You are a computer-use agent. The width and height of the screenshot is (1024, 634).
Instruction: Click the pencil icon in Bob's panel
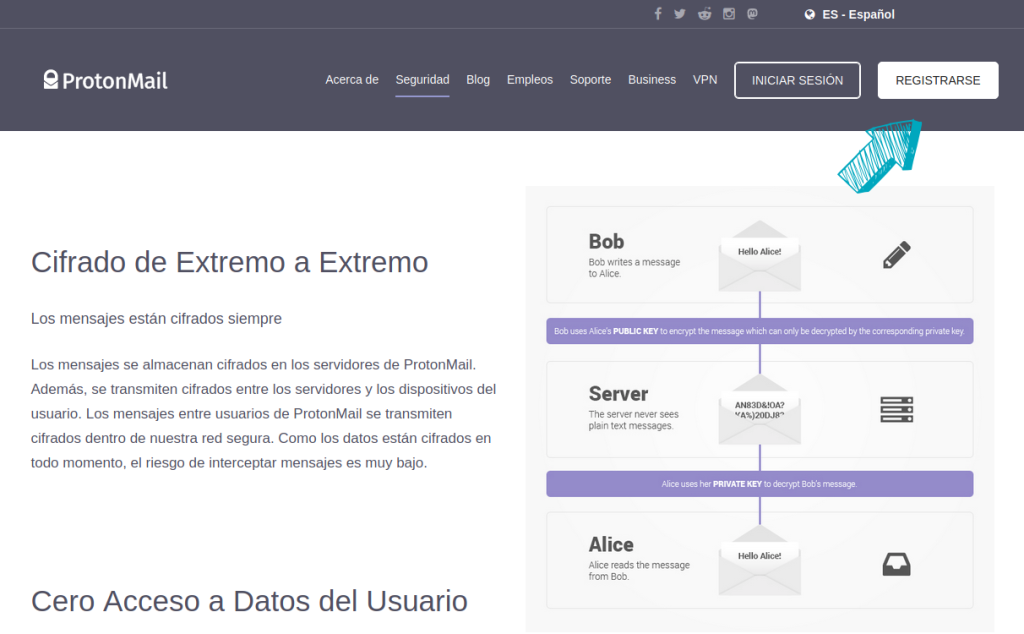coord(897,255)
